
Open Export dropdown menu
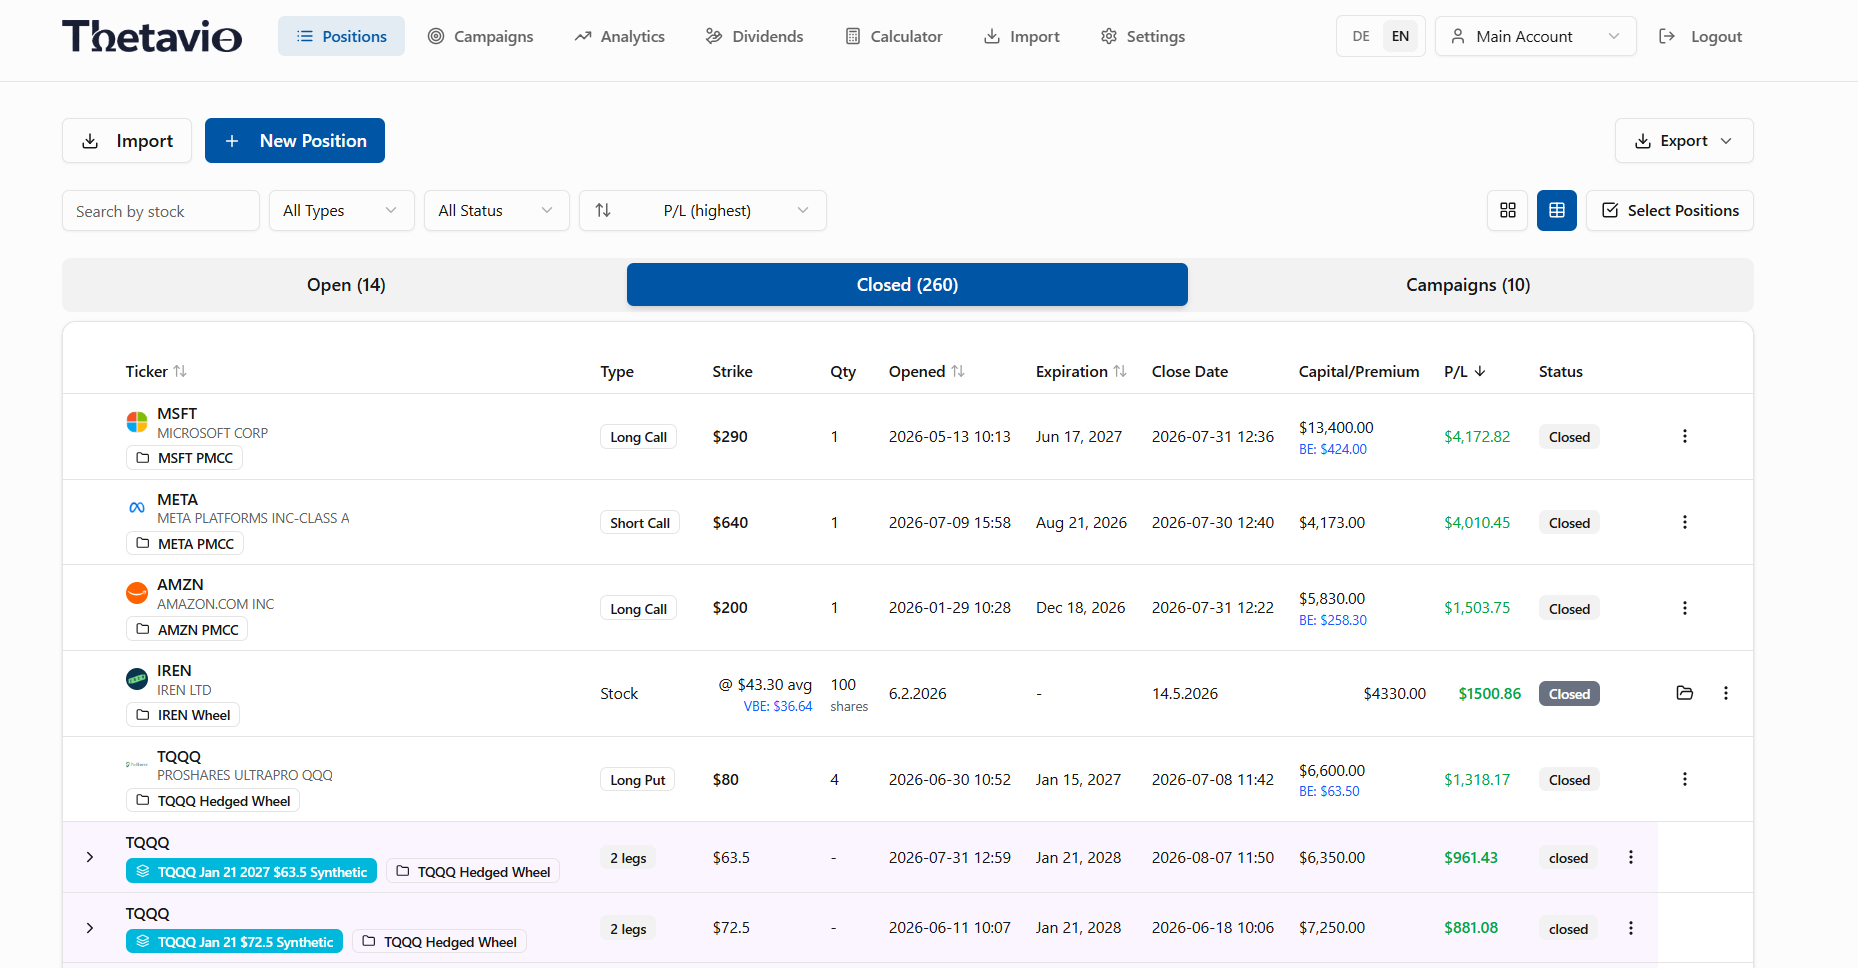click(1684, 141)
